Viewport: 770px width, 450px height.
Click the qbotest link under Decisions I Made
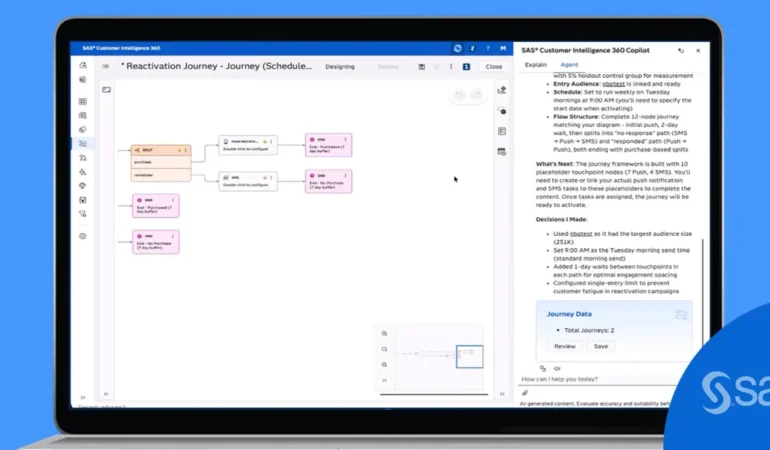581,234
